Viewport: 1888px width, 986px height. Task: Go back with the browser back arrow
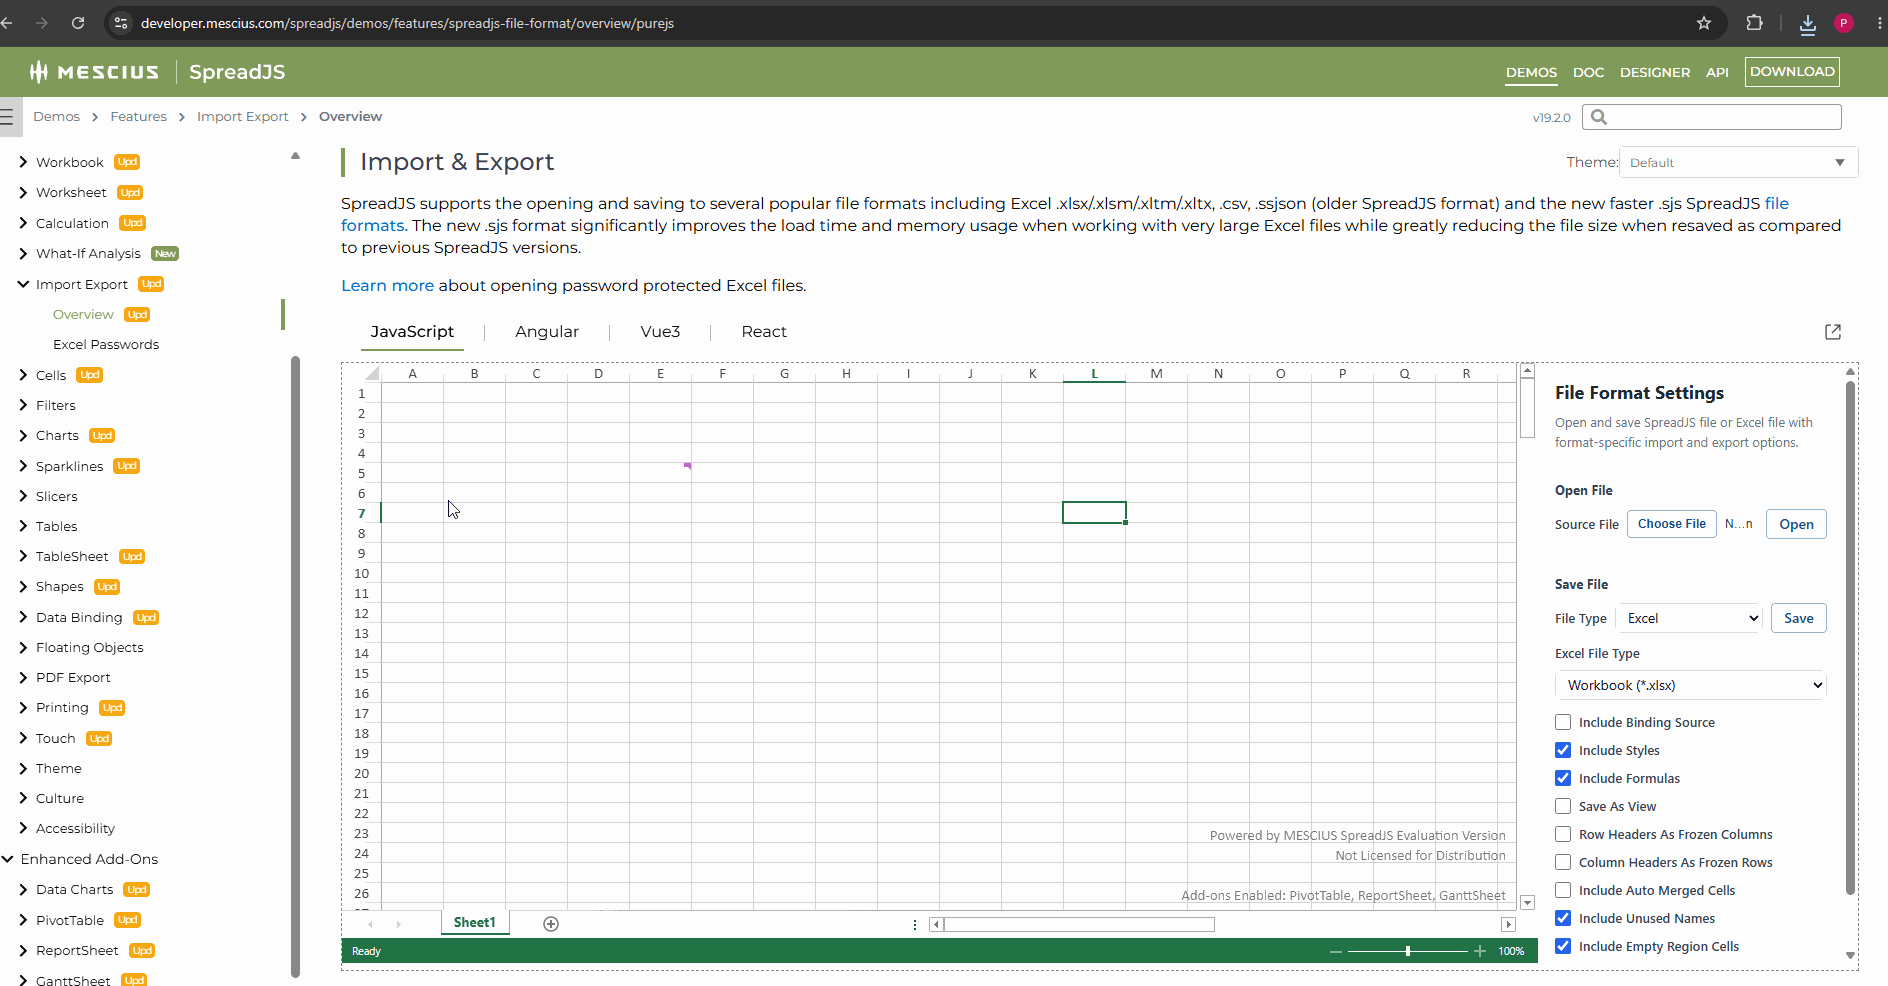[8, 23]
